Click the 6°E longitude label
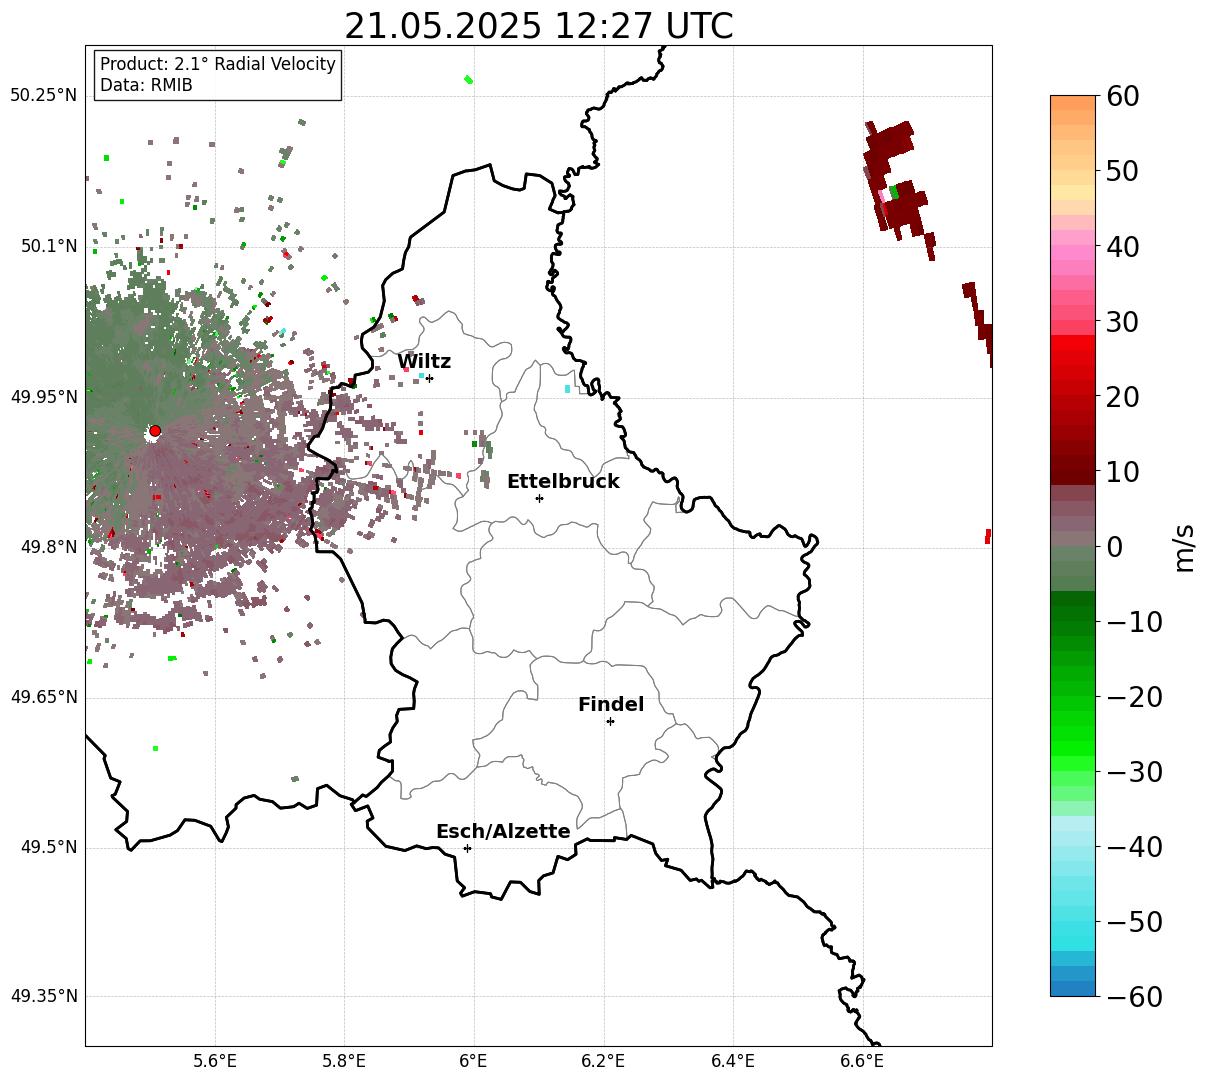 point(474,1061)
